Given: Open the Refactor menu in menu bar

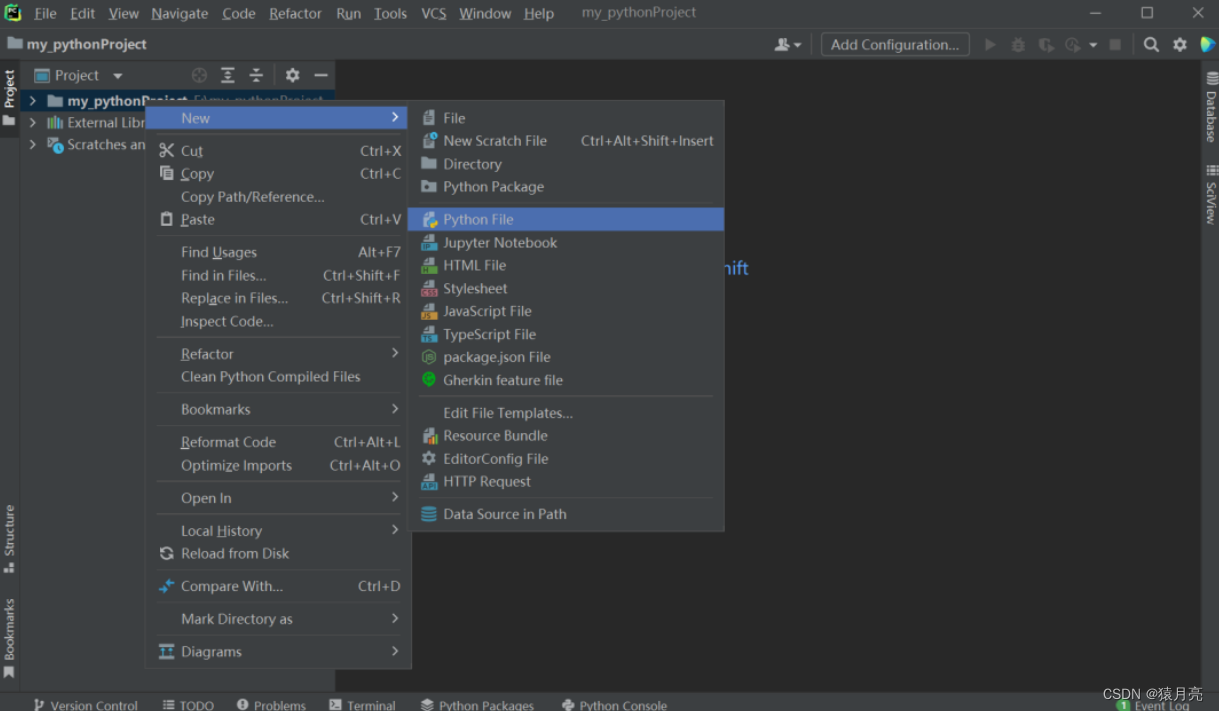Looking at the screenshot, I should (x=295, y=13).
